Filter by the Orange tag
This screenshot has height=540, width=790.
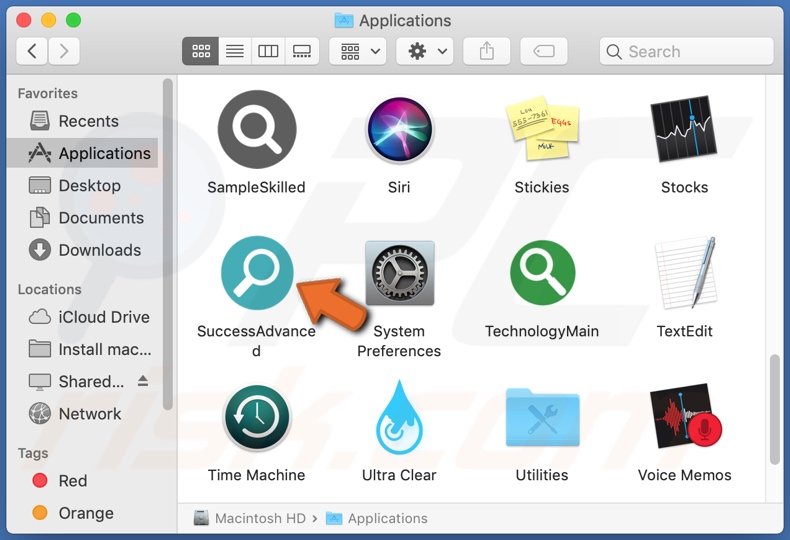click(84, 513)
